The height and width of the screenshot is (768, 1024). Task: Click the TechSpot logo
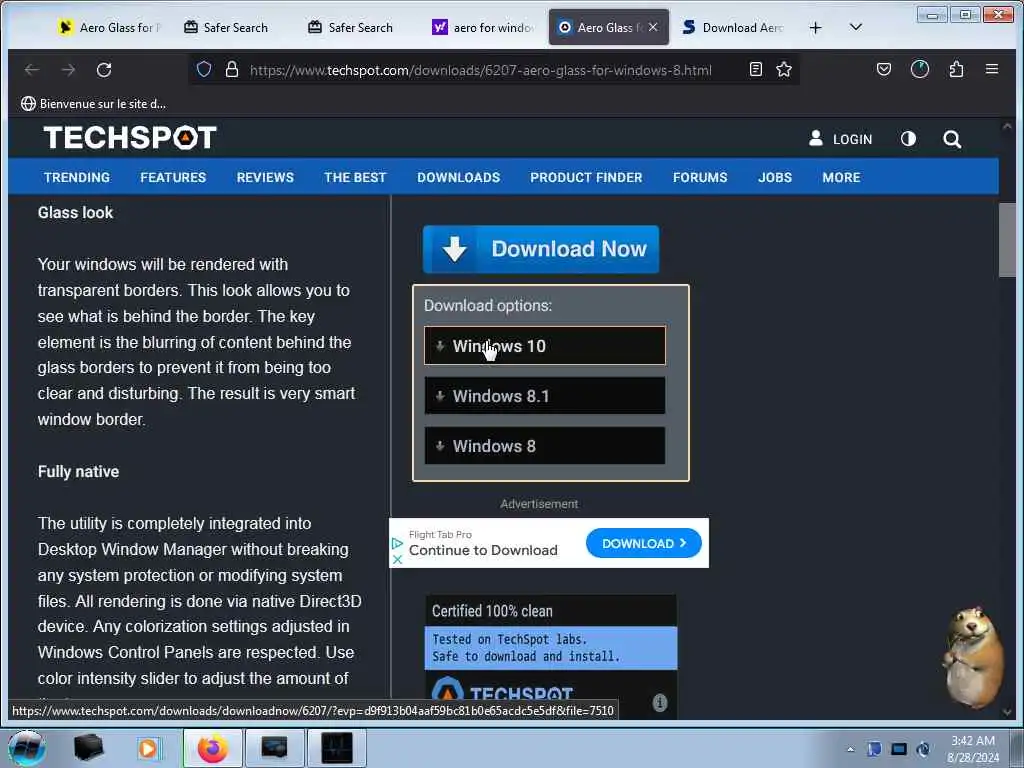pyautogui.click(x=130, y=138)
